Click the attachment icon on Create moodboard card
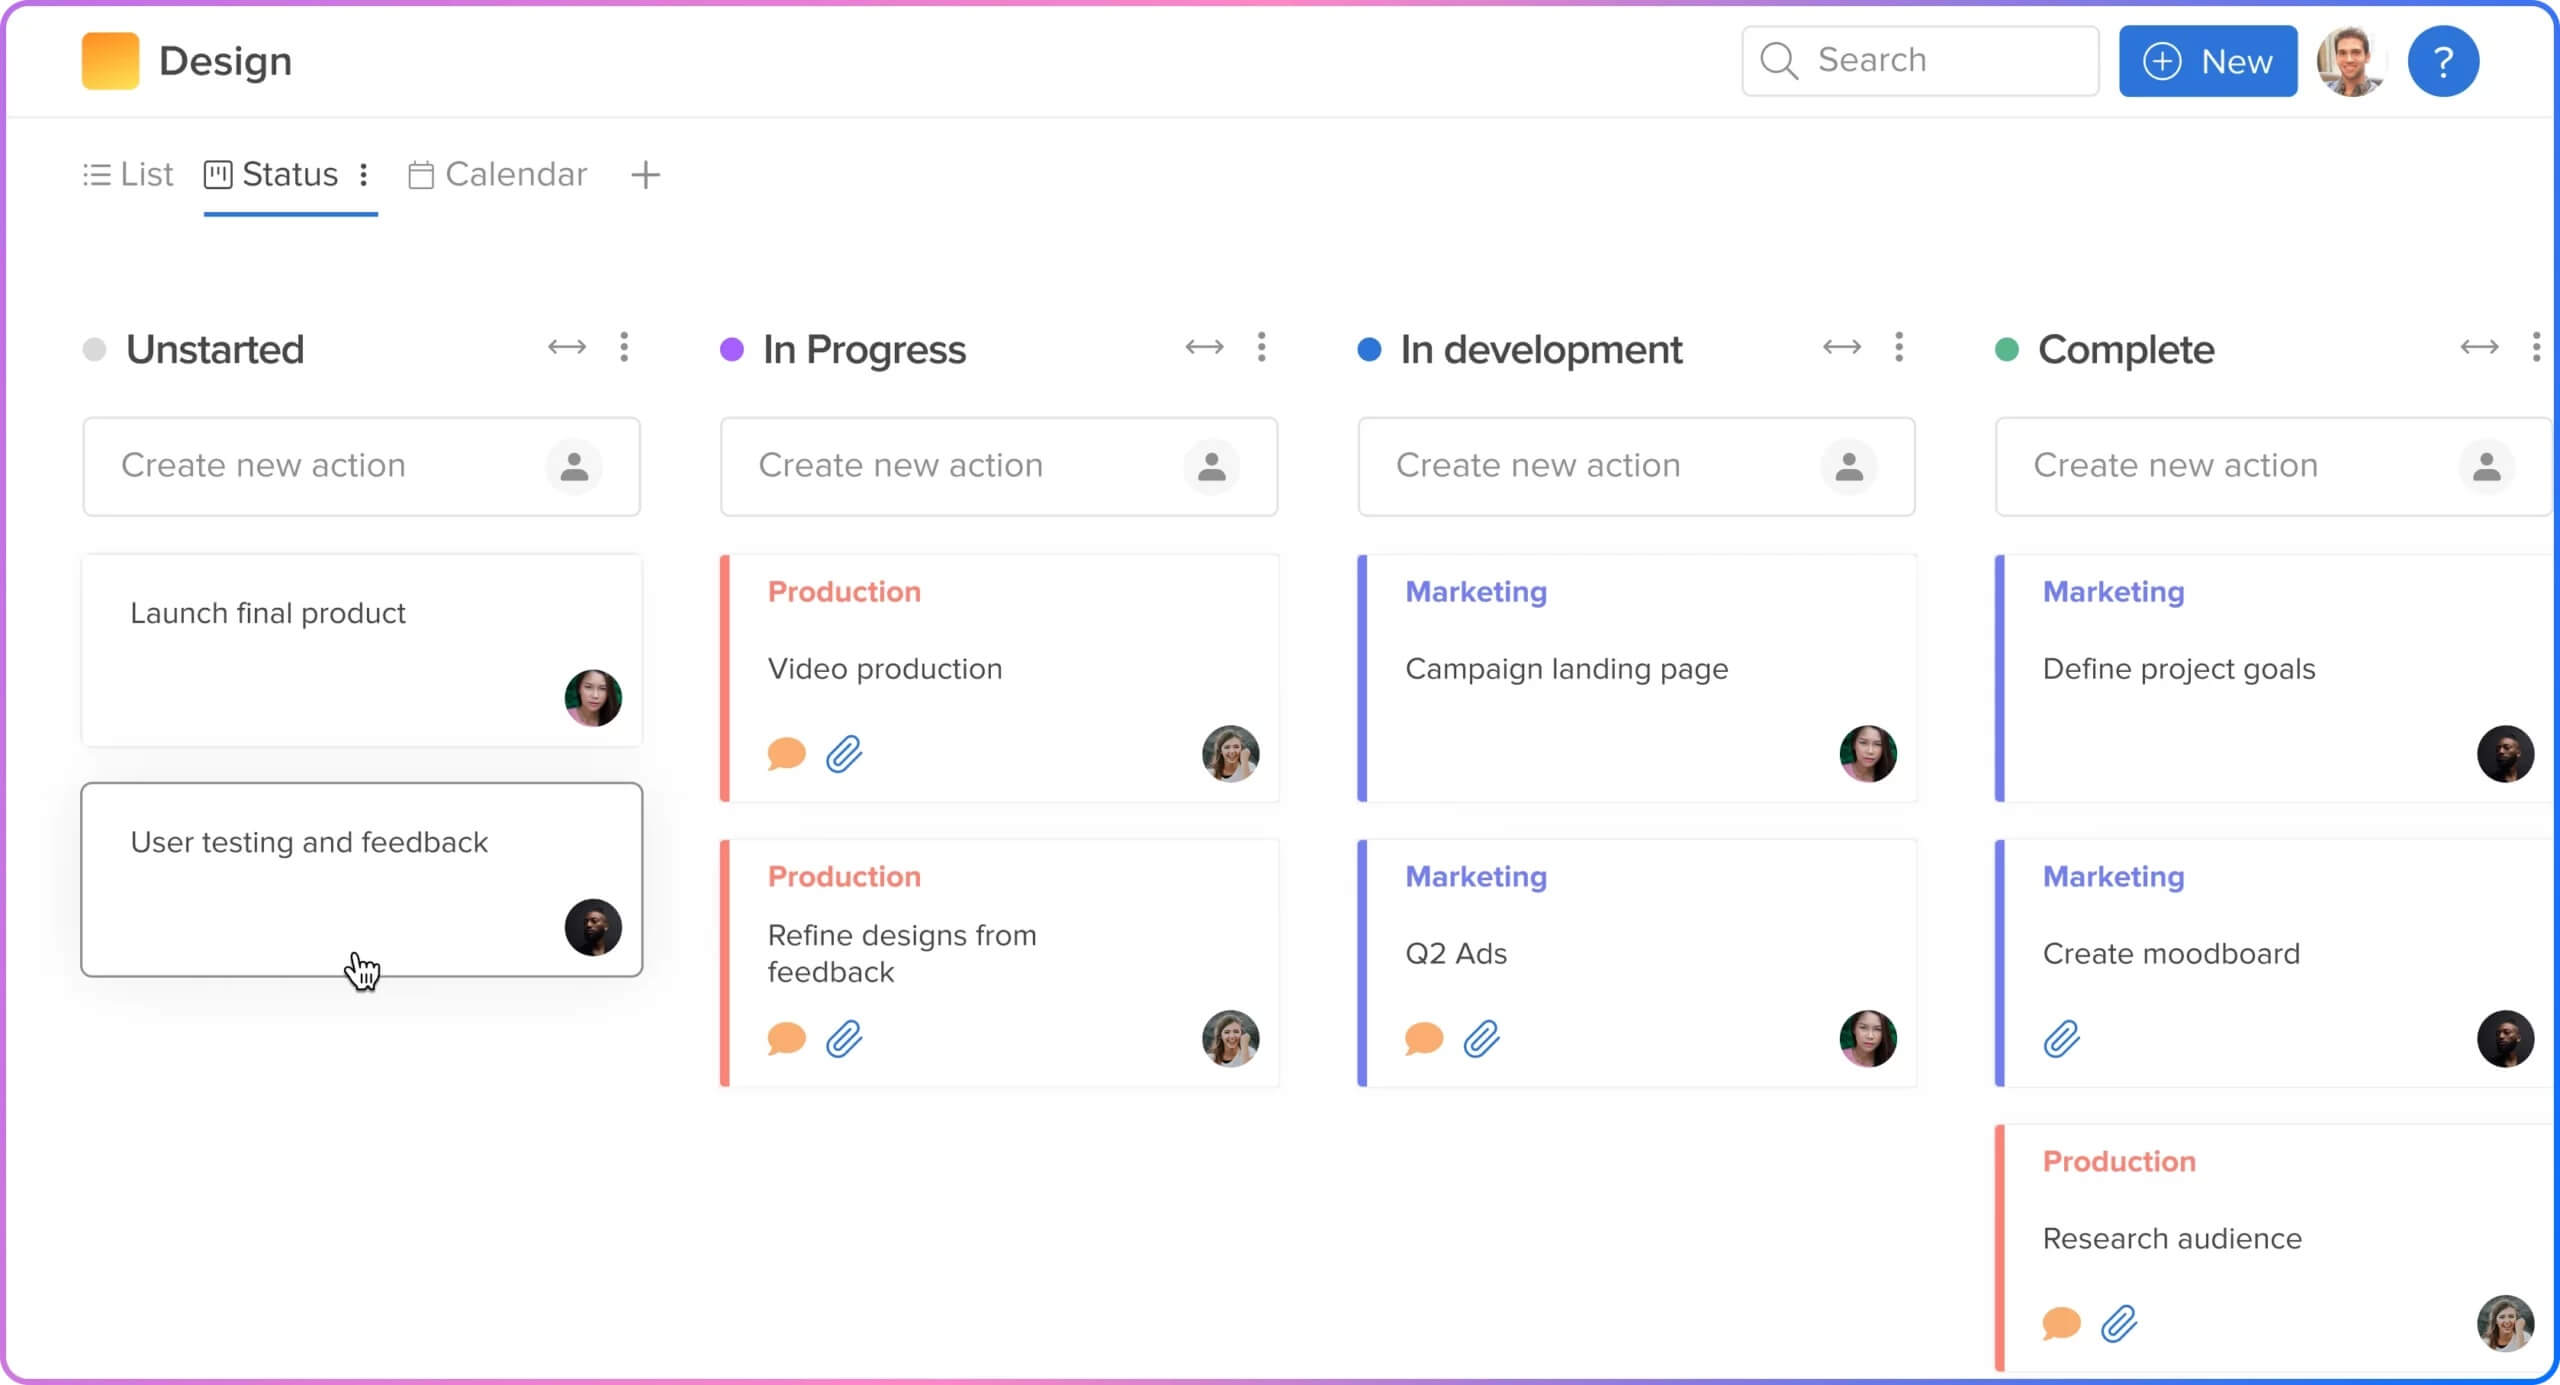Screen dimensions: 2560x1385 (2064, 1039)
